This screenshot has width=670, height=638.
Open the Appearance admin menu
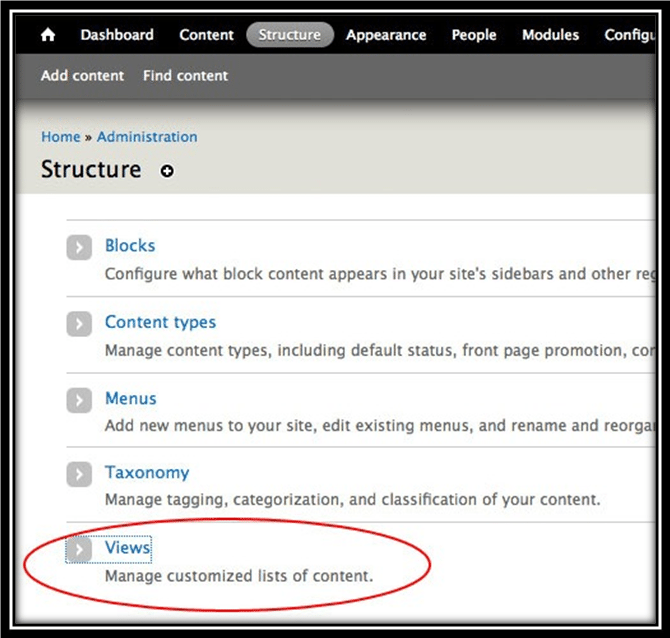tap(386, 35)
